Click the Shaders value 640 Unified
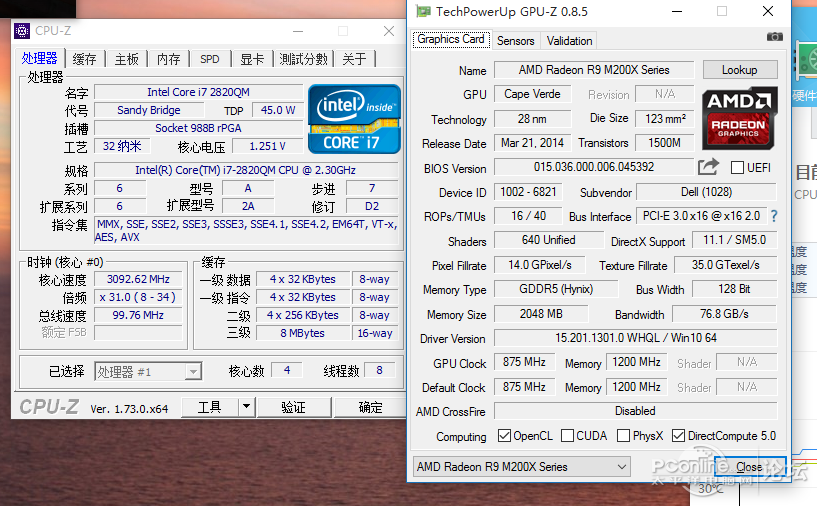Screen dimensions: 817x506 pos(549,240)
